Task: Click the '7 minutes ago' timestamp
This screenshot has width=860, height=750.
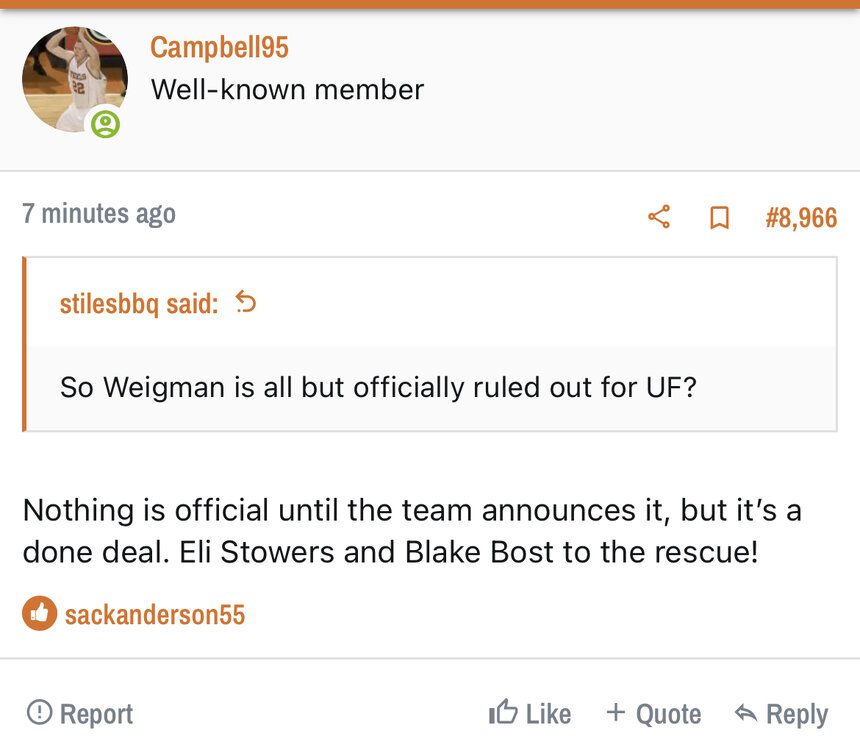Action: click(99, 213)
